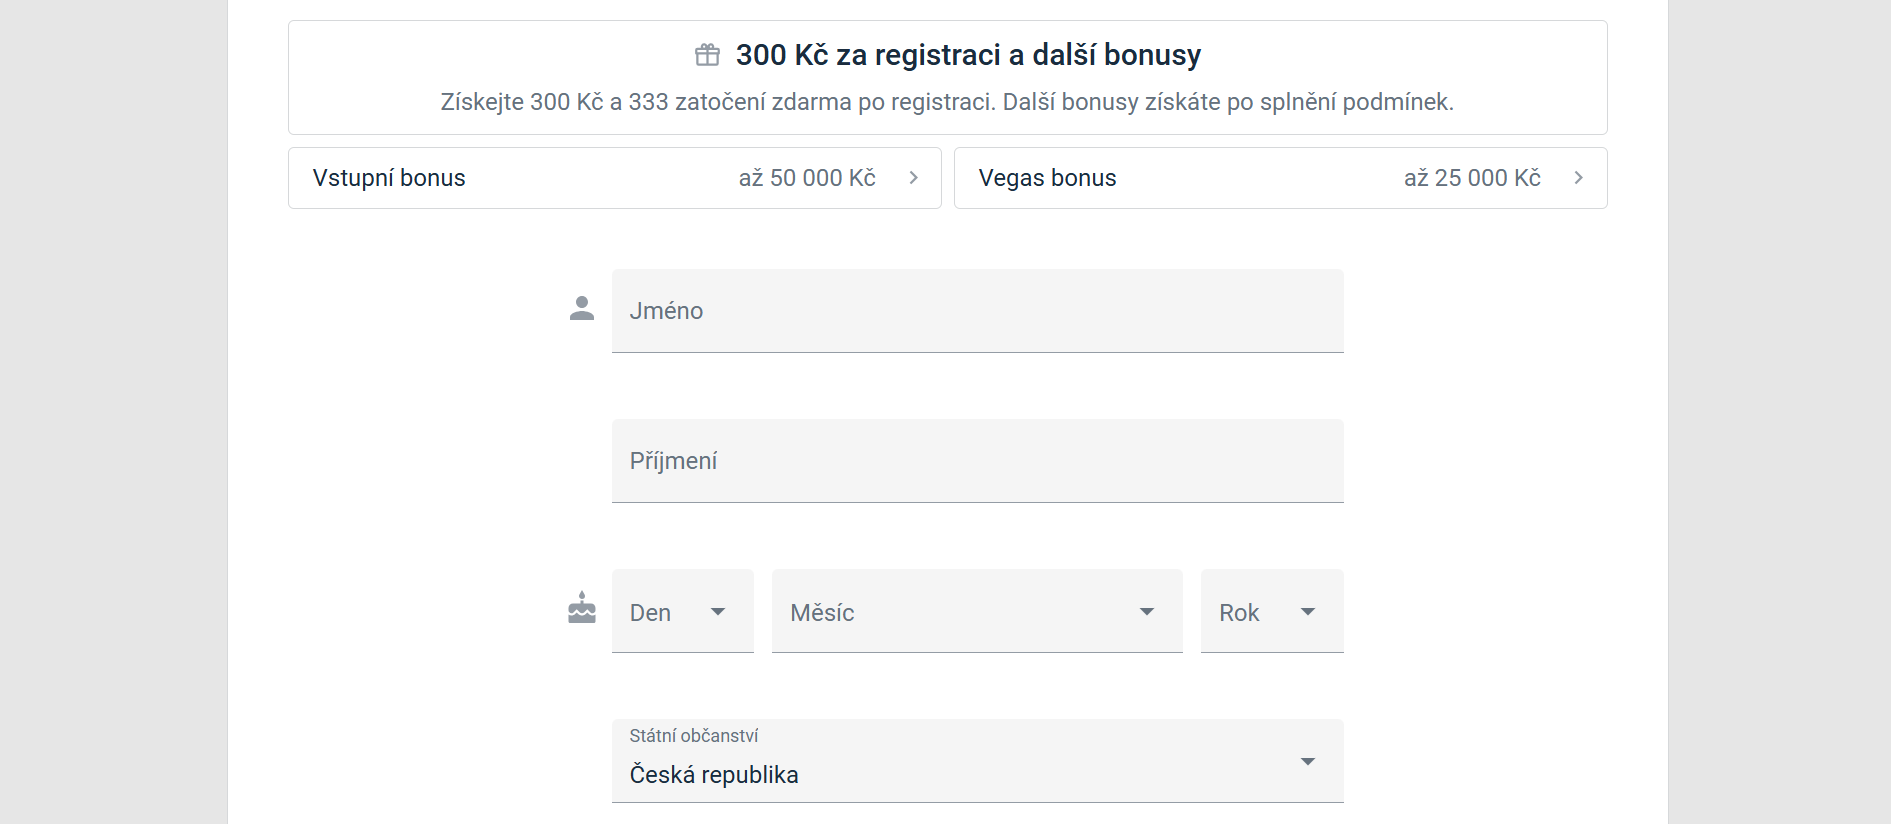Open the Rok year dropdown

(1272, 611)
